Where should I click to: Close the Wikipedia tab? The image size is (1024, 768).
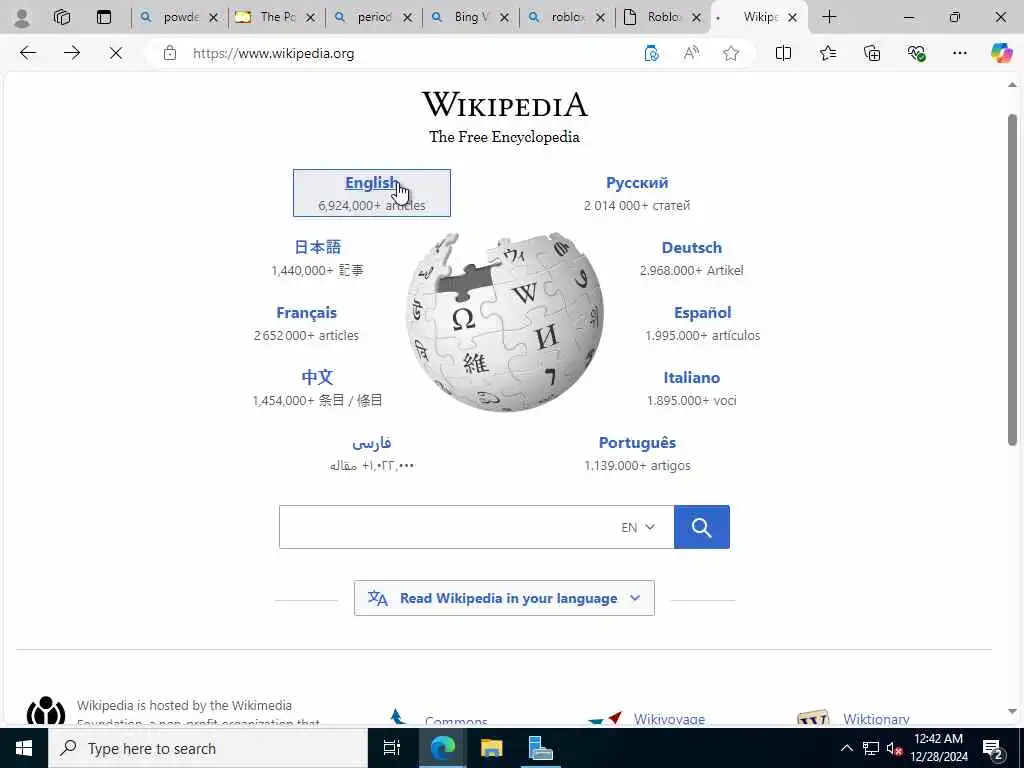click(792, 18)
